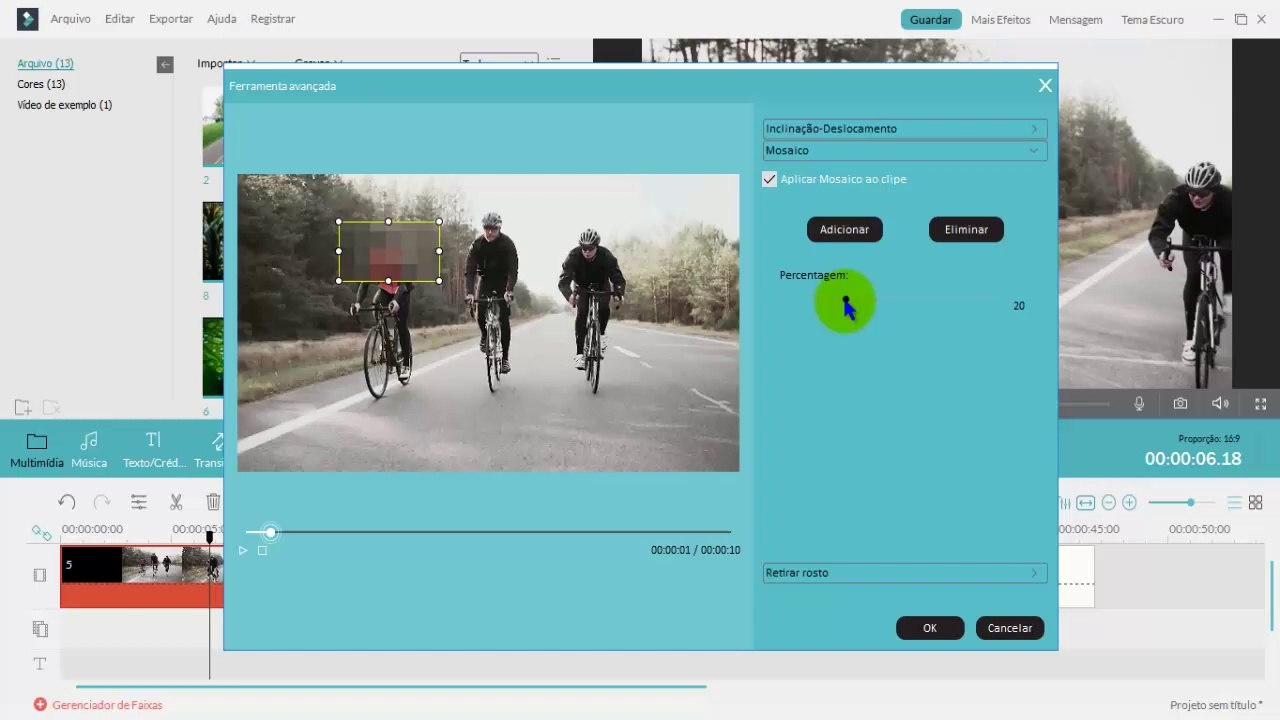
Task: Select Arquivo (13) in media library
Action: [x=45, y=63]
